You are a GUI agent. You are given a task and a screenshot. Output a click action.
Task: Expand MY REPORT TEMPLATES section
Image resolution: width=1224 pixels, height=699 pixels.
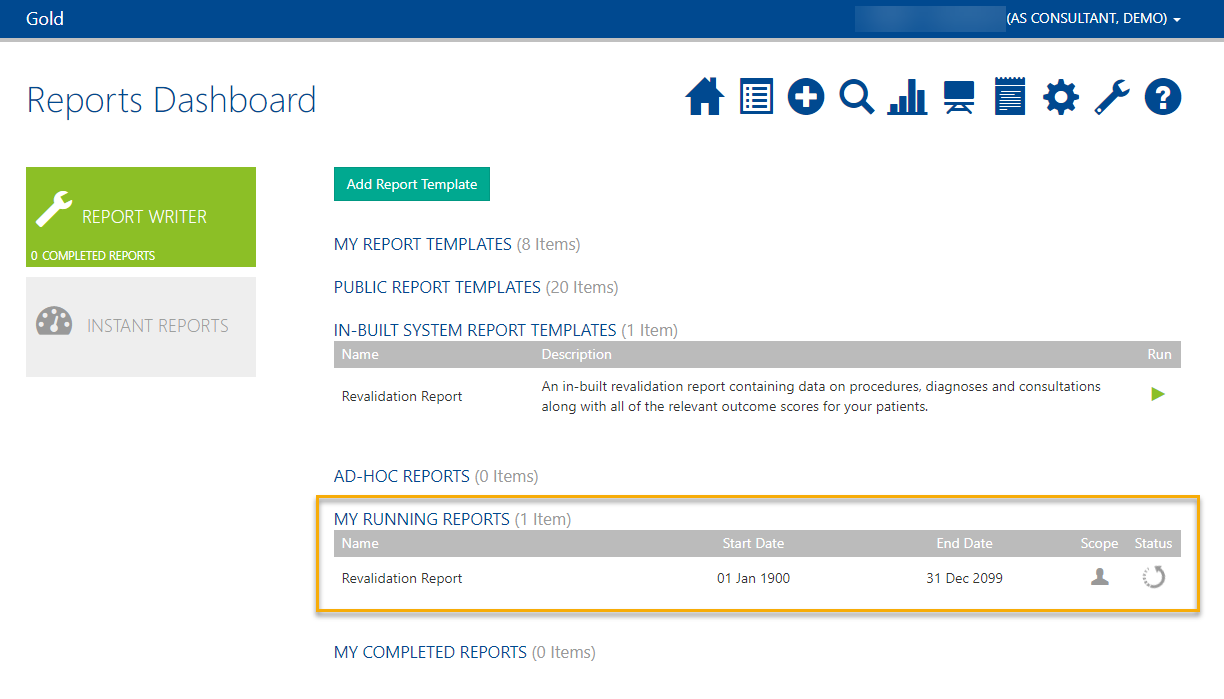(422, 244)
